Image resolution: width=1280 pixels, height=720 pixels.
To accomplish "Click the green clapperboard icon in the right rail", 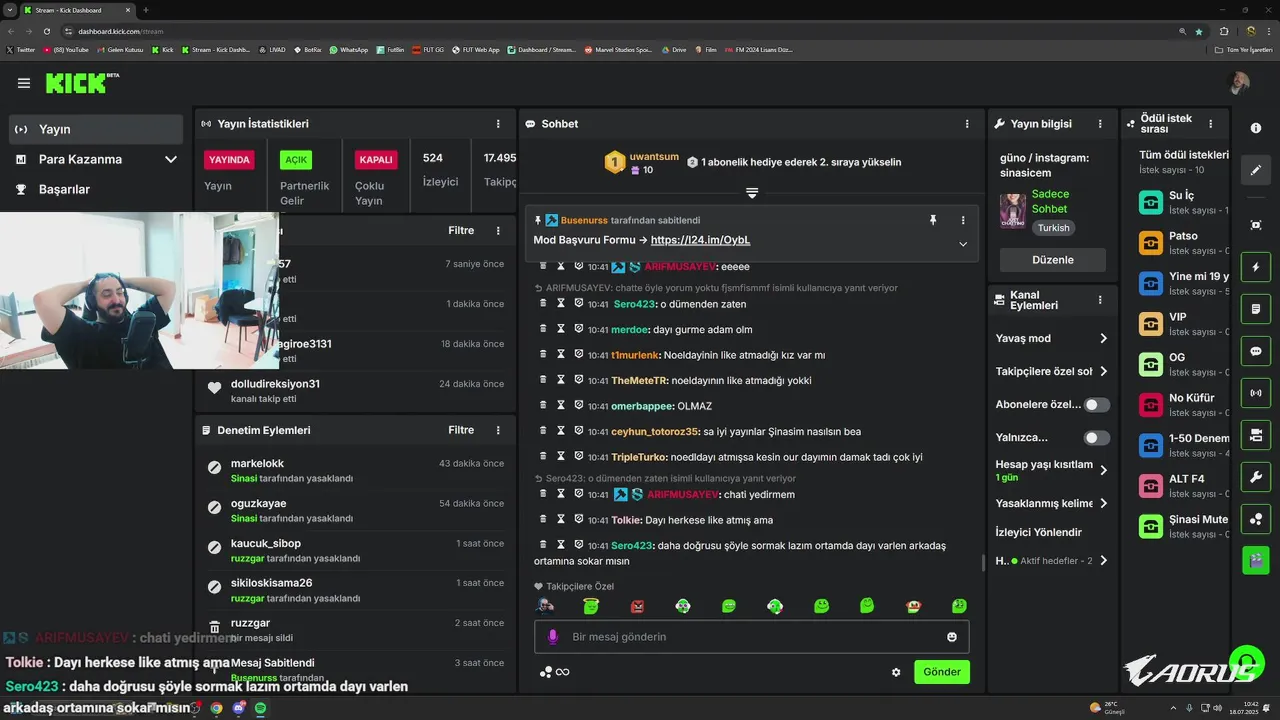I will 1256,560.
